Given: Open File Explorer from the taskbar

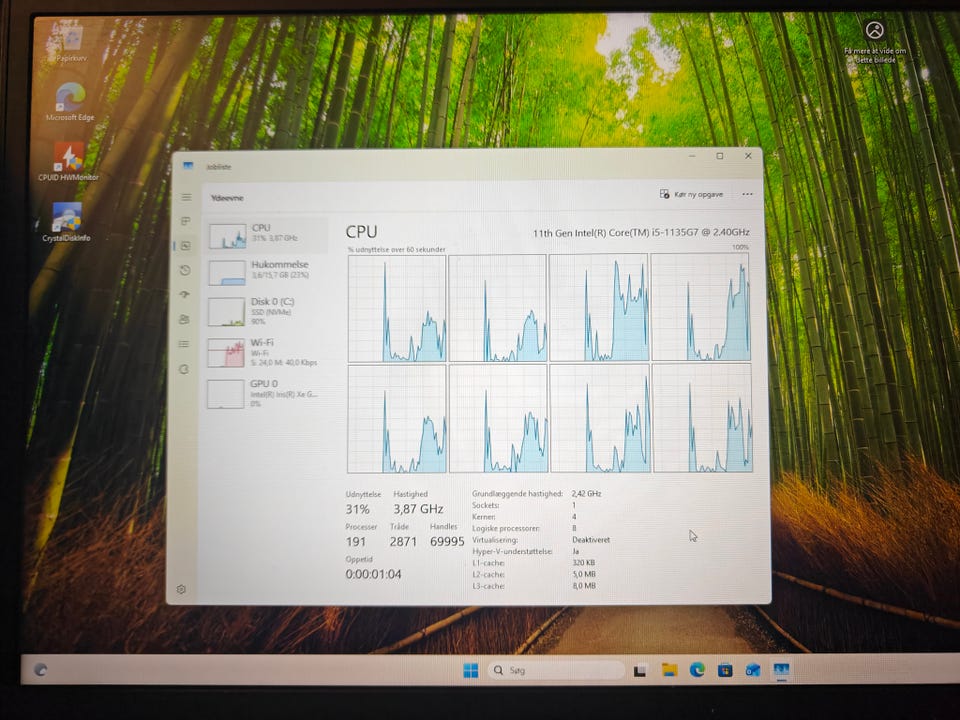Looking at the screenshot, I should 669,670.
